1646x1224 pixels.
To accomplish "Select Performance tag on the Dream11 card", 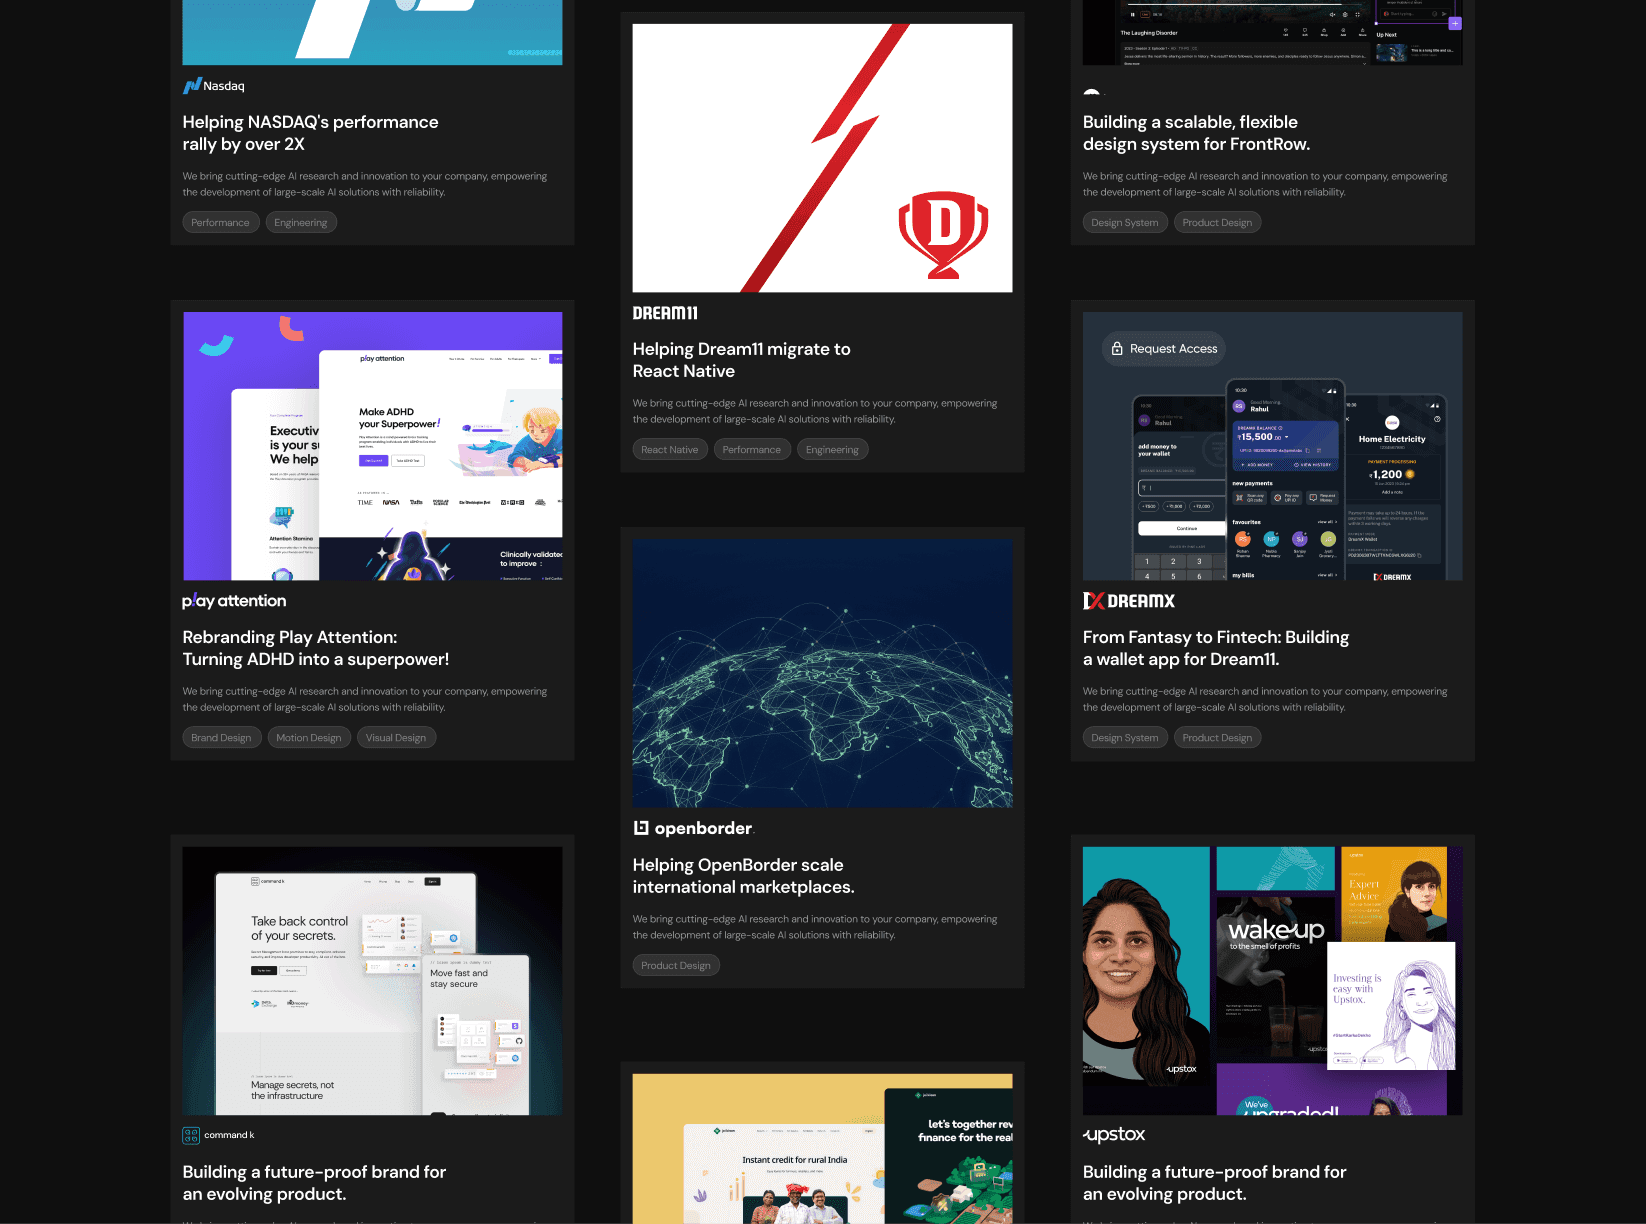I will [x=752, y=450].
